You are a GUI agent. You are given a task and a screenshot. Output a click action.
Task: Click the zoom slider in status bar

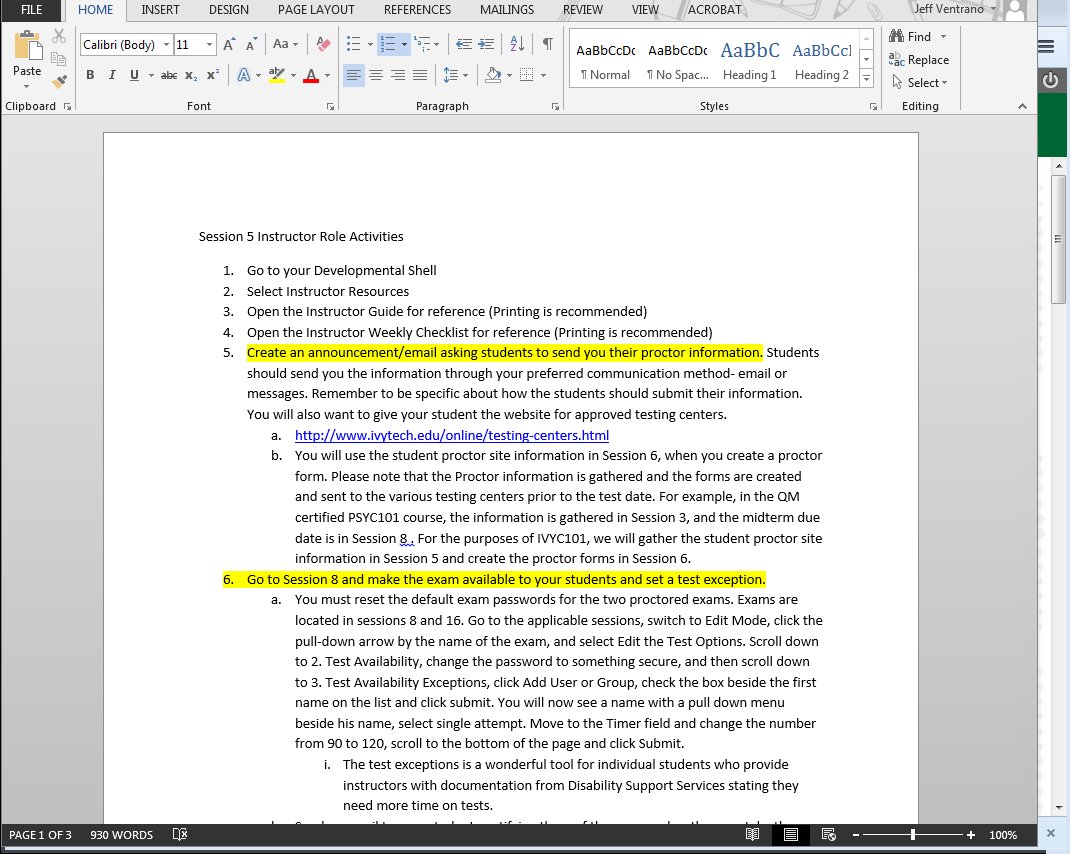(913, 834)
